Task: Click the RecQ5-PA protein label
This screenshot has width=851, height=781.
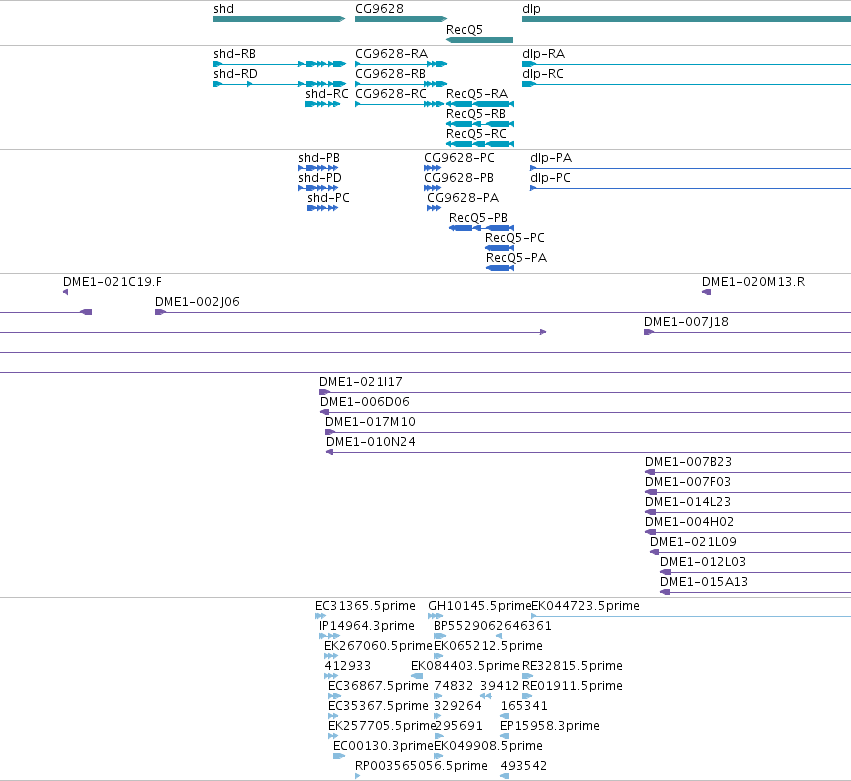Action: point(516,258)
